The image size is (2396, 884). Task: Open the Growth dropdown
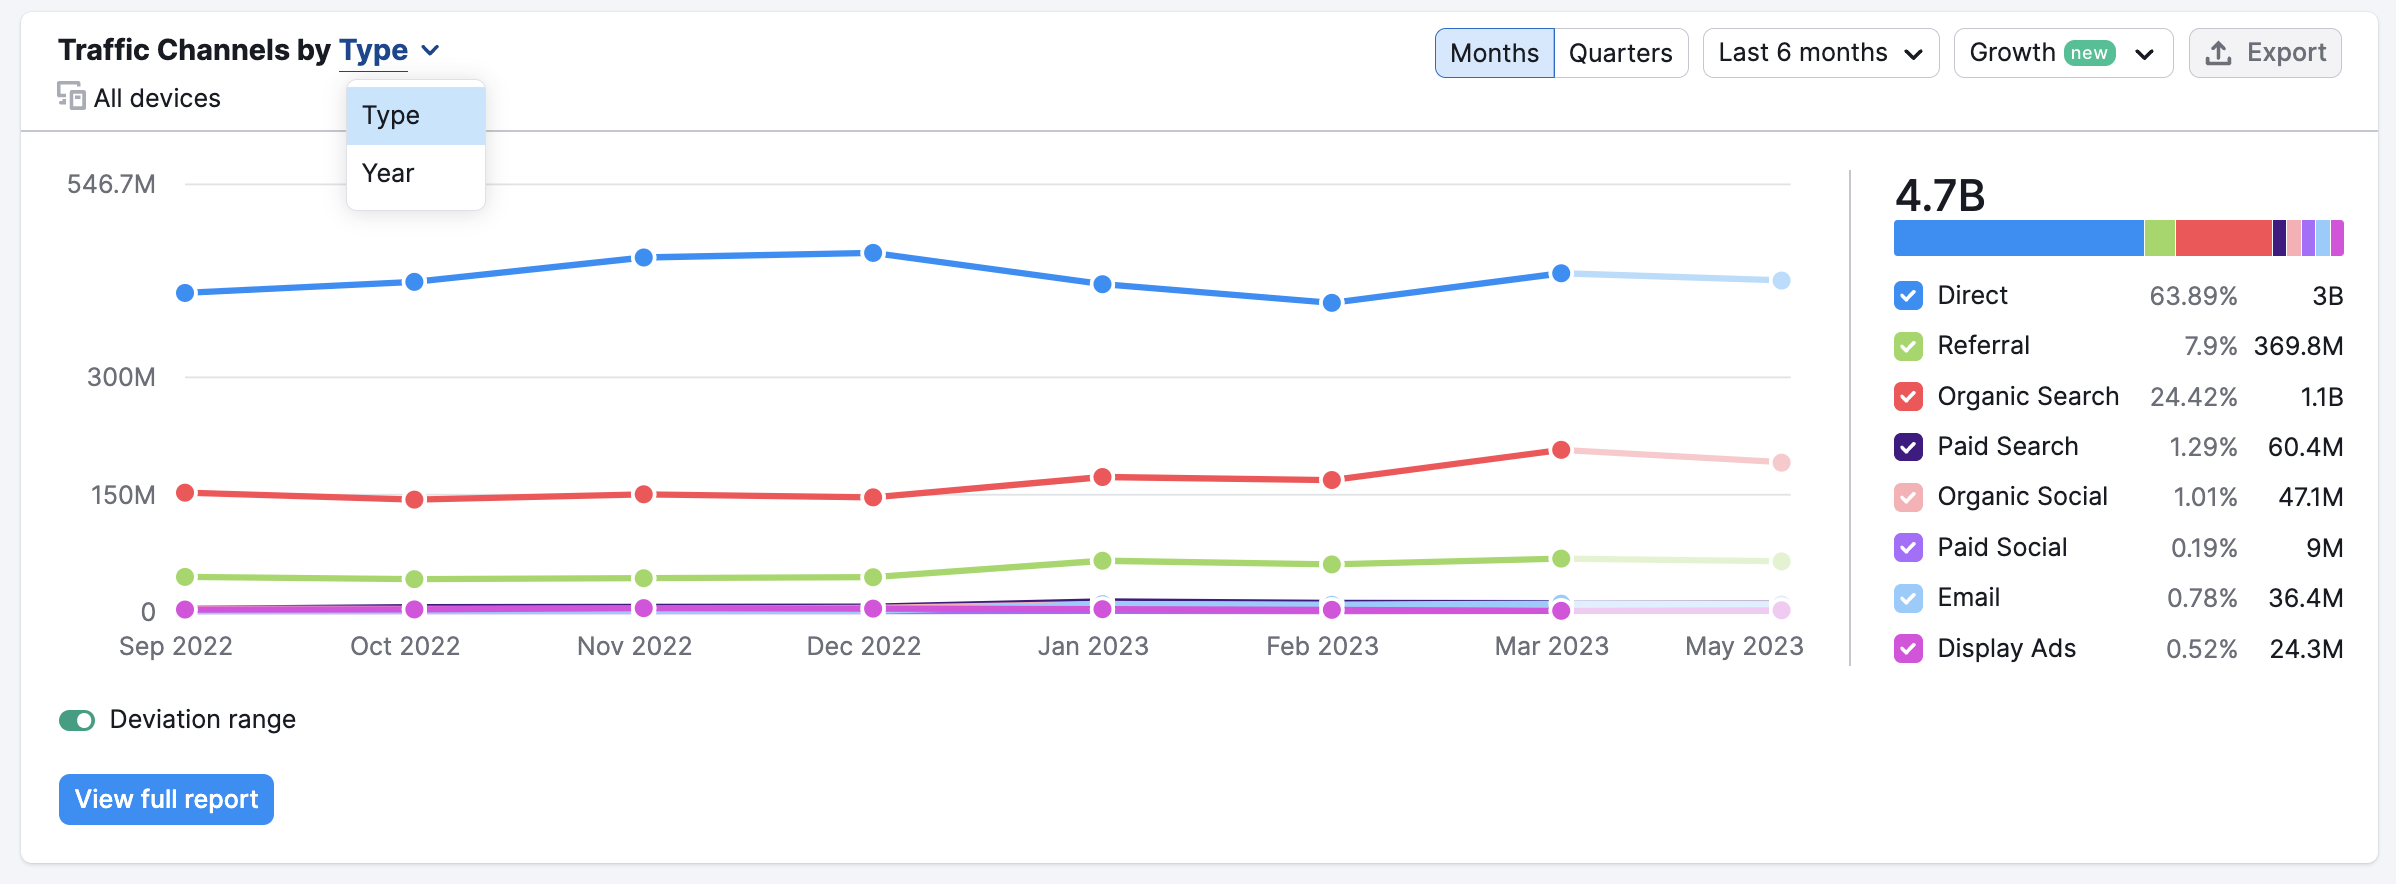click(x=2063, y=53)
